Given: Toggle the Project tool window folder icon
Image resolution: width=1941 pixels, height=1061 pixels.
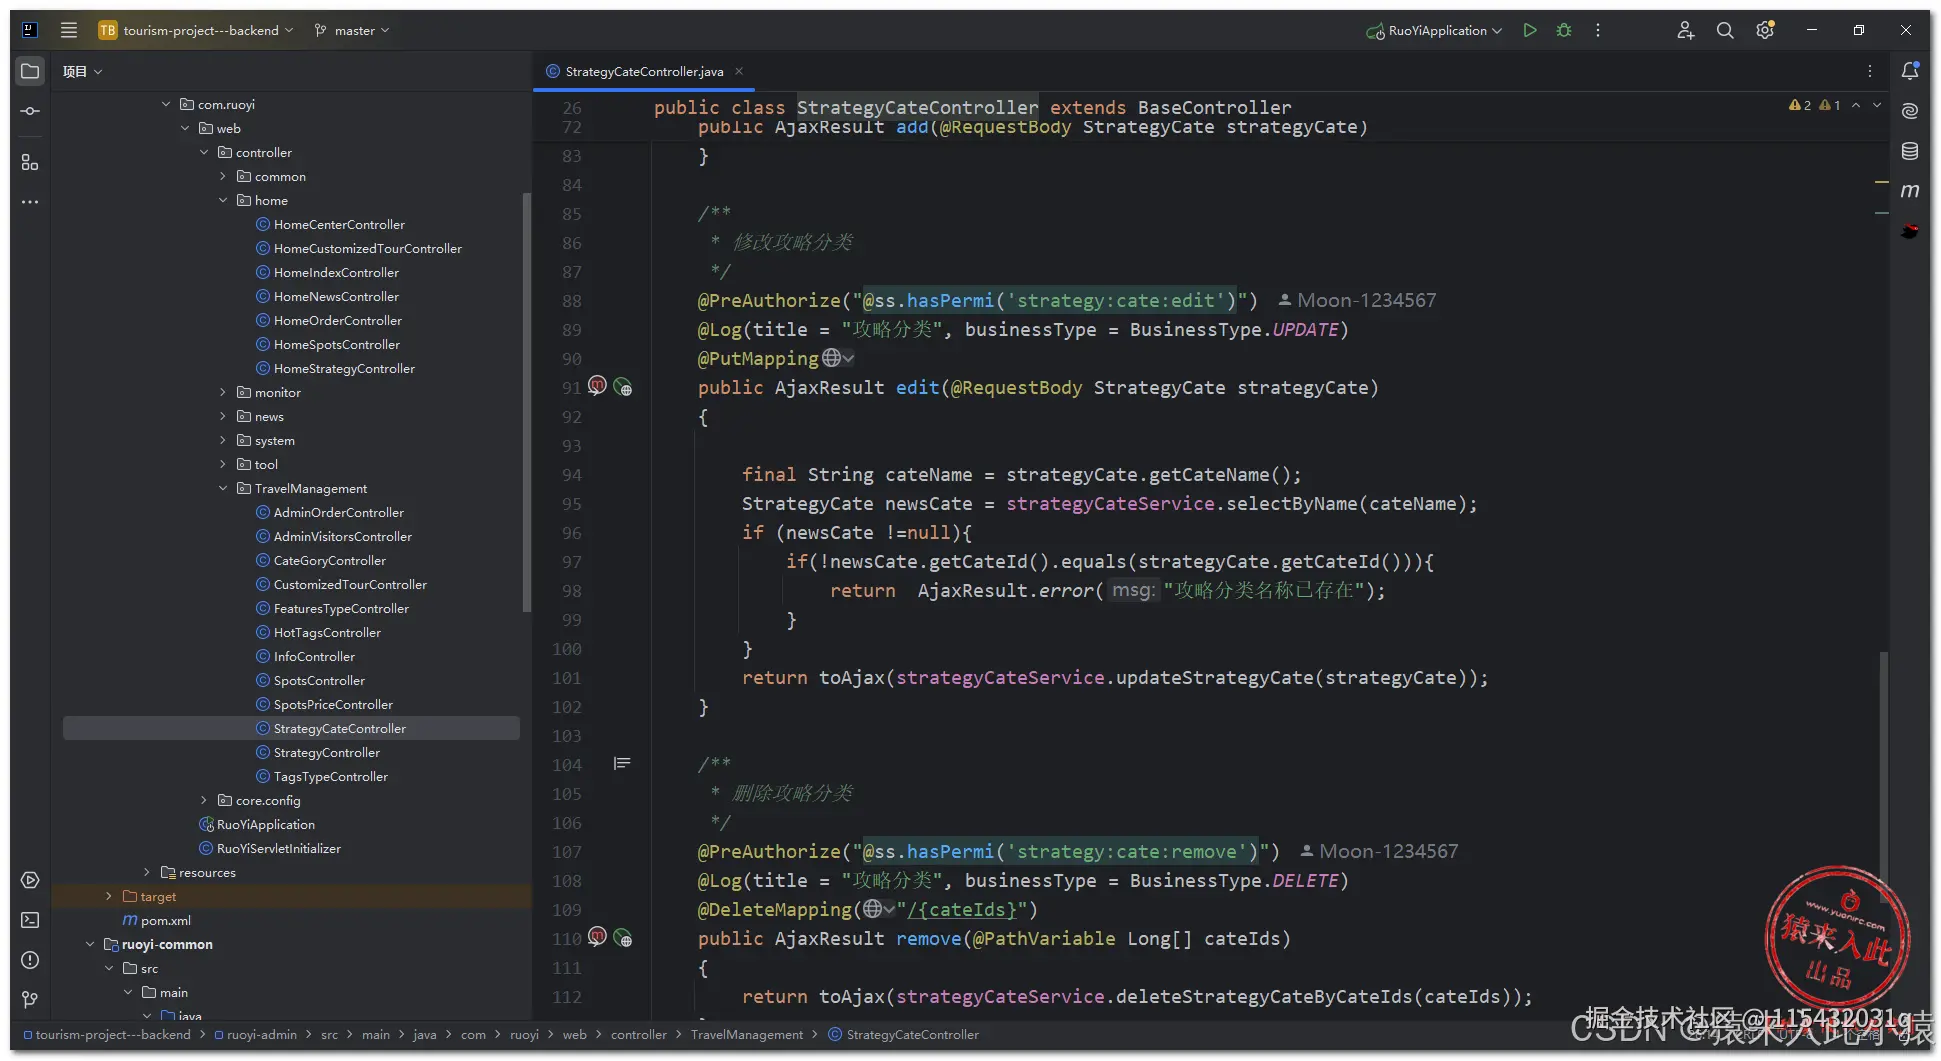Looking at the screenshot, I should point(30,71).
